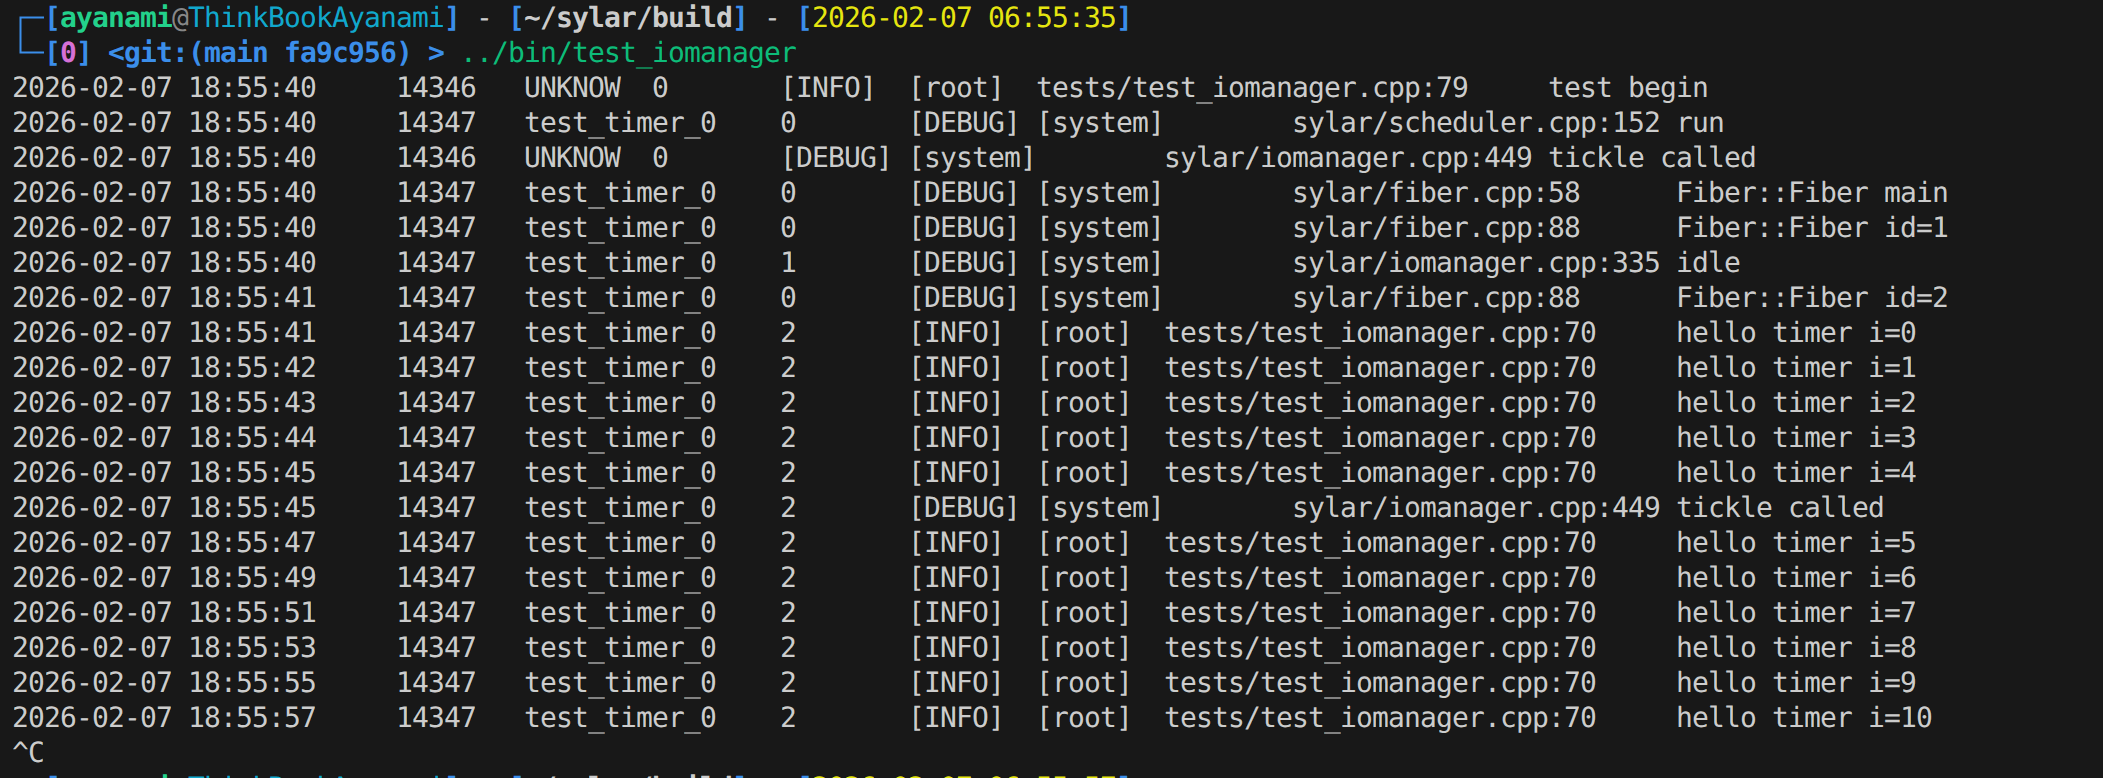
Task: Click the ^C interrupt marker
Action: coord(28,752)
